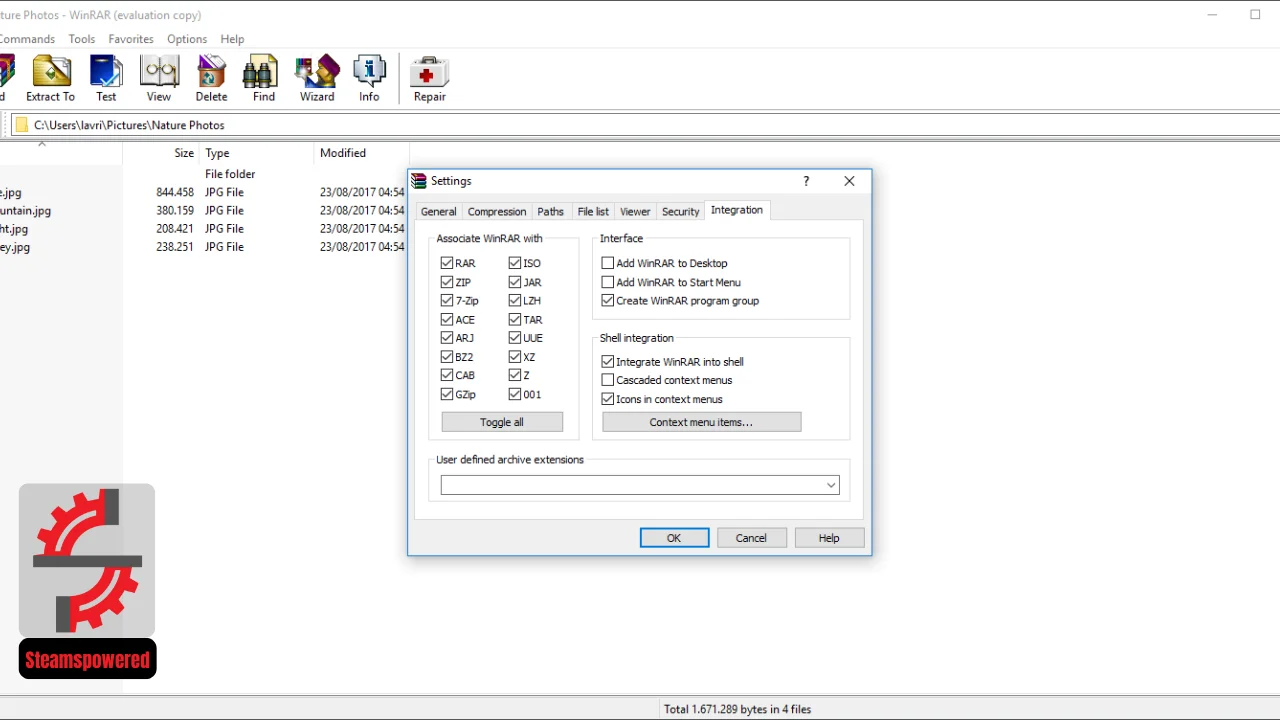Switch to the Compression tab
1280x720 pixels.
(x=497, y=211)
